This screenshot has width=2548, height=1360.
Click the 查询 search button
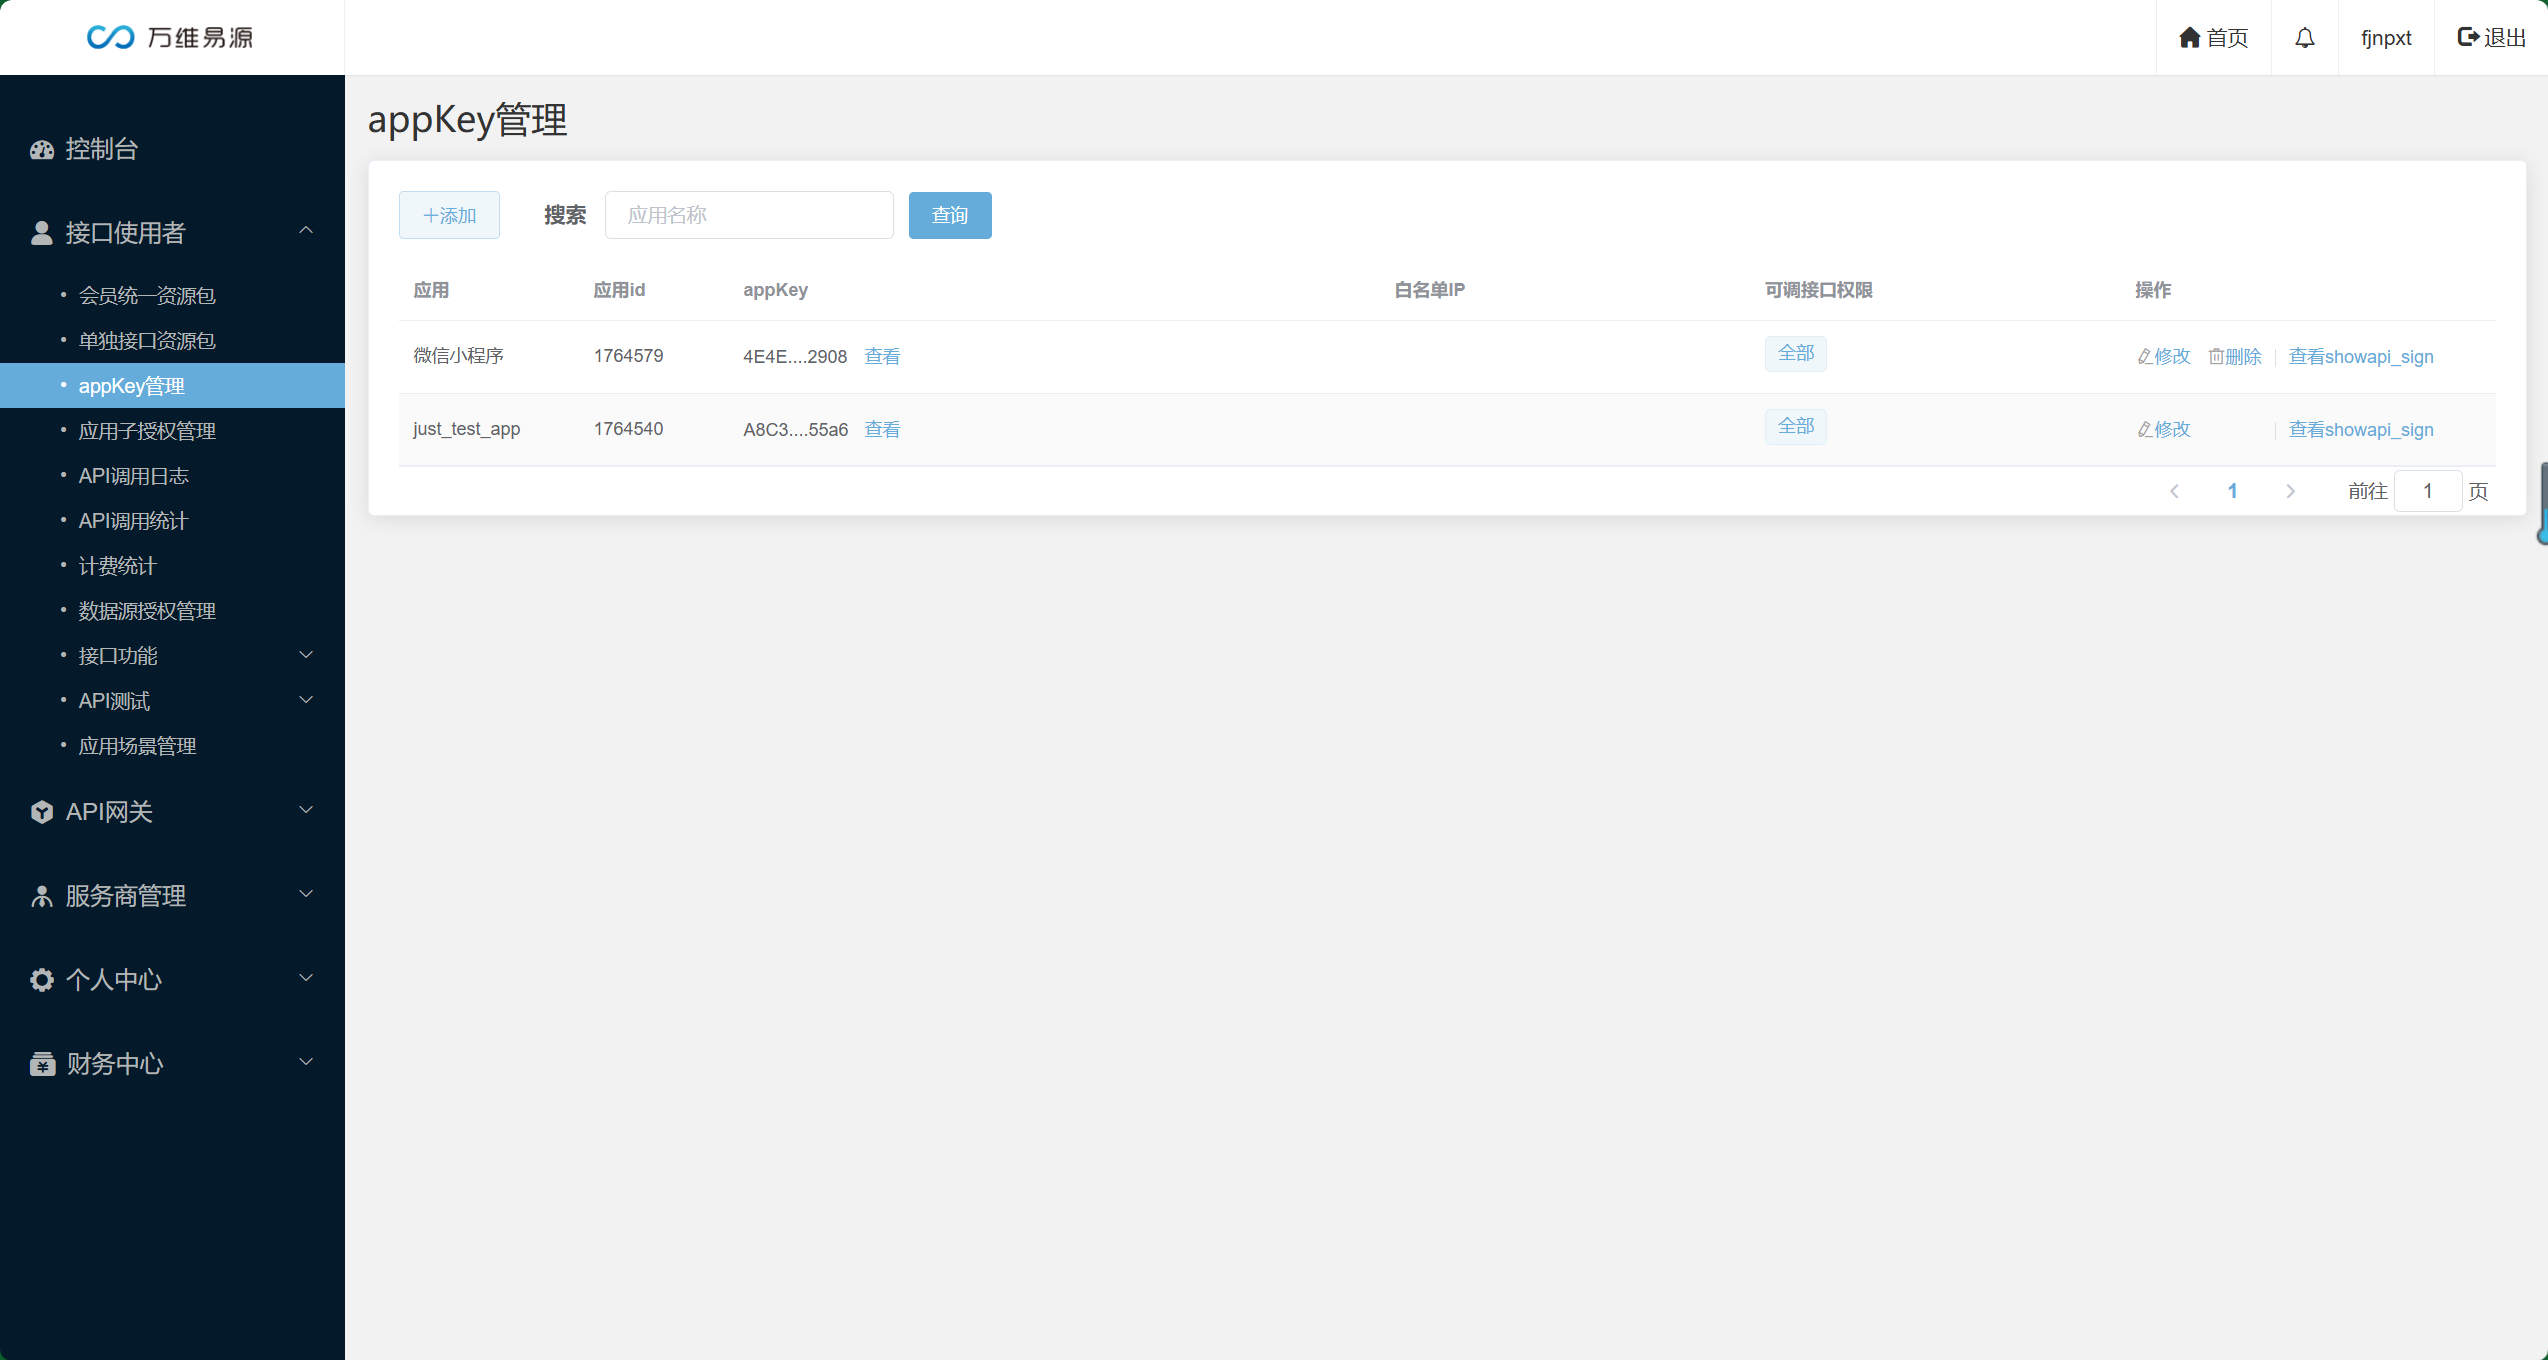pos(949,216)
